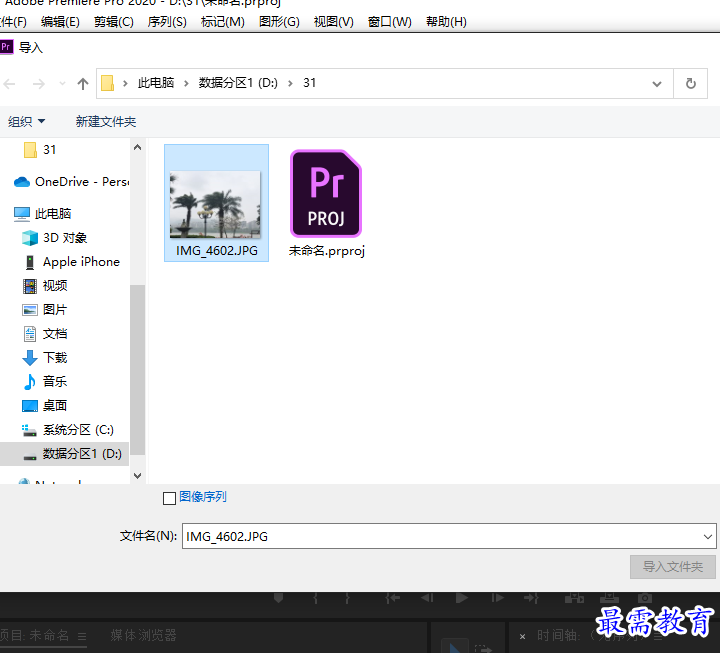Click the 3D 对象 cube icon
Viewport: 720px width, 653px height.
[30, 238]
